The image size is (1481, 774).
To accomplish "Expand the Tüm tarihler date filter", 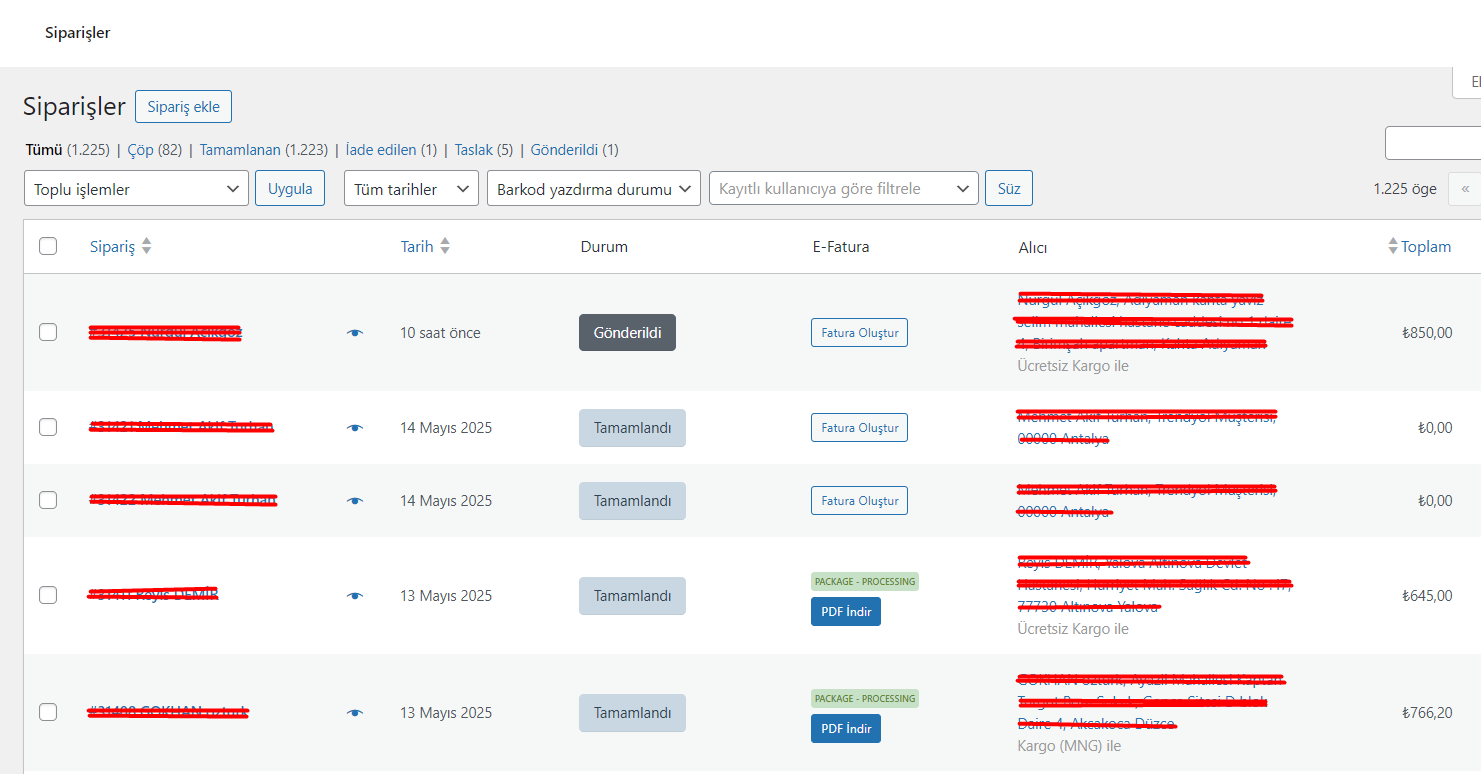I will point(411,188).
